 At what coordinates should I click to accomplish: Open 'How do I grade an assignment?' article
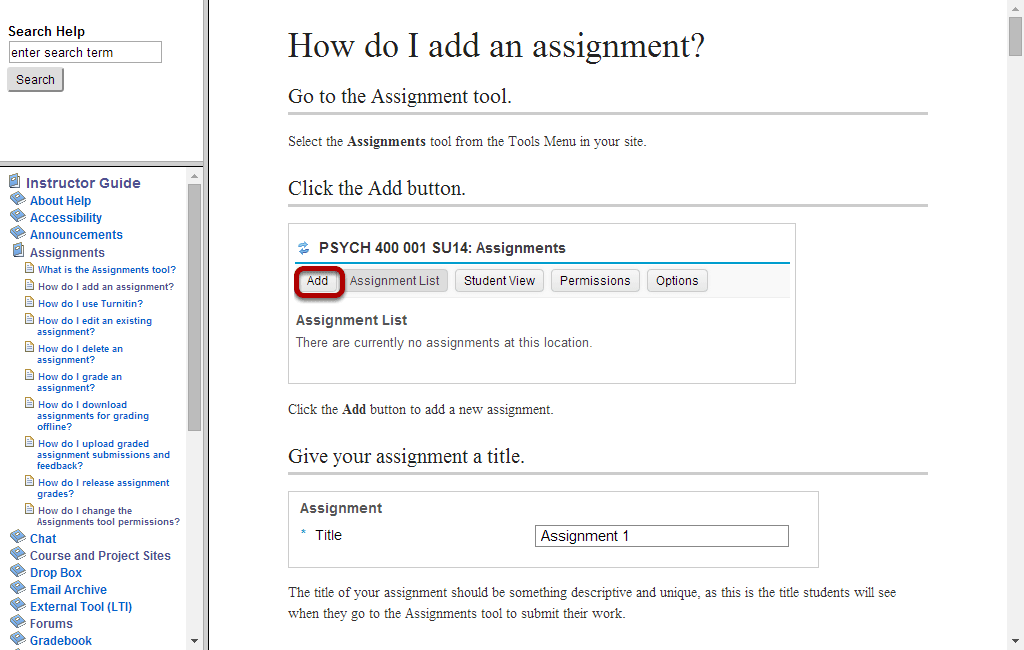80,382
